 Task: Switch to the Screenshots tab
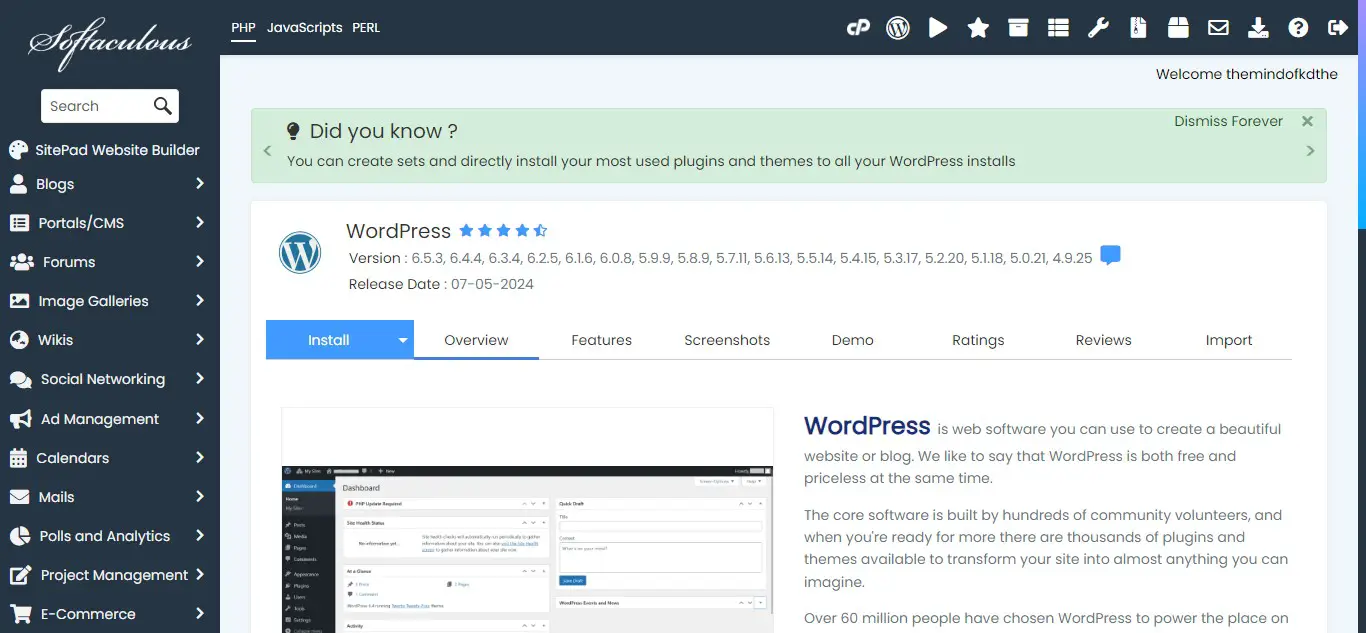727,340
